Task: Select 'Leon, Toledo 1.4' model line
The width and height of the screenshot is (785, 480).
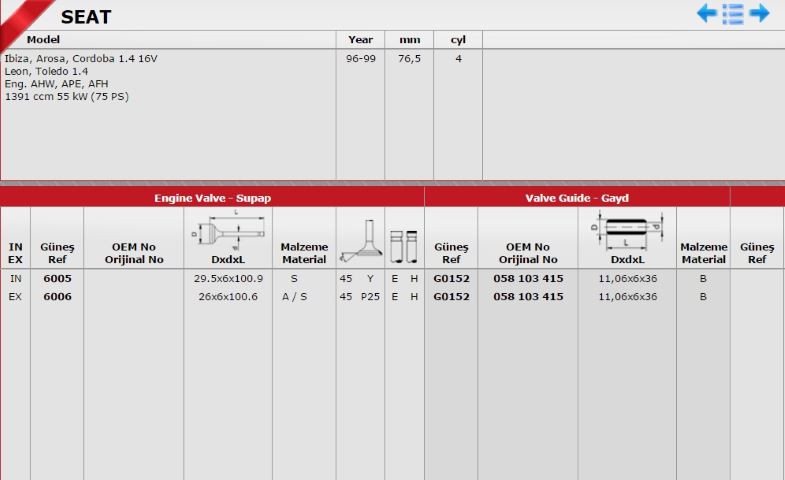Action: (x=47, y=71)
